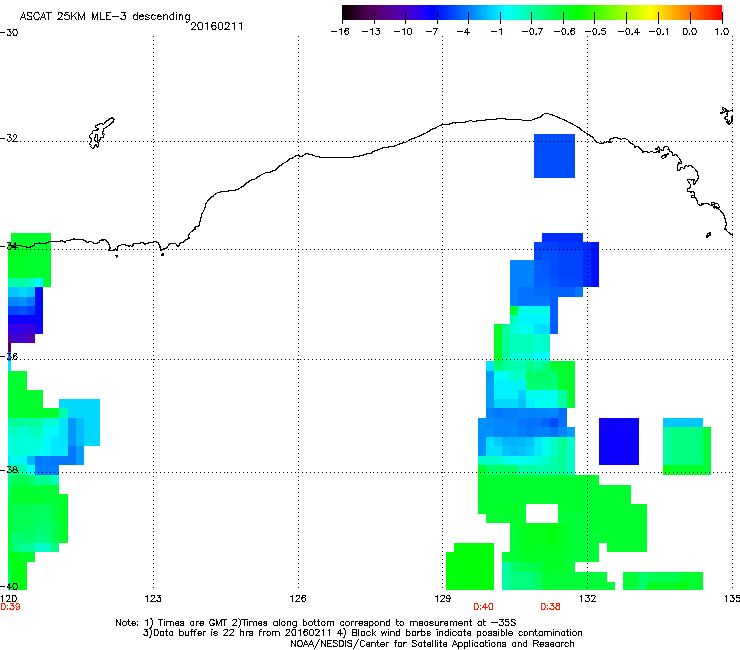
Task: Select the -10 color scale label
Action: point(403,32)
